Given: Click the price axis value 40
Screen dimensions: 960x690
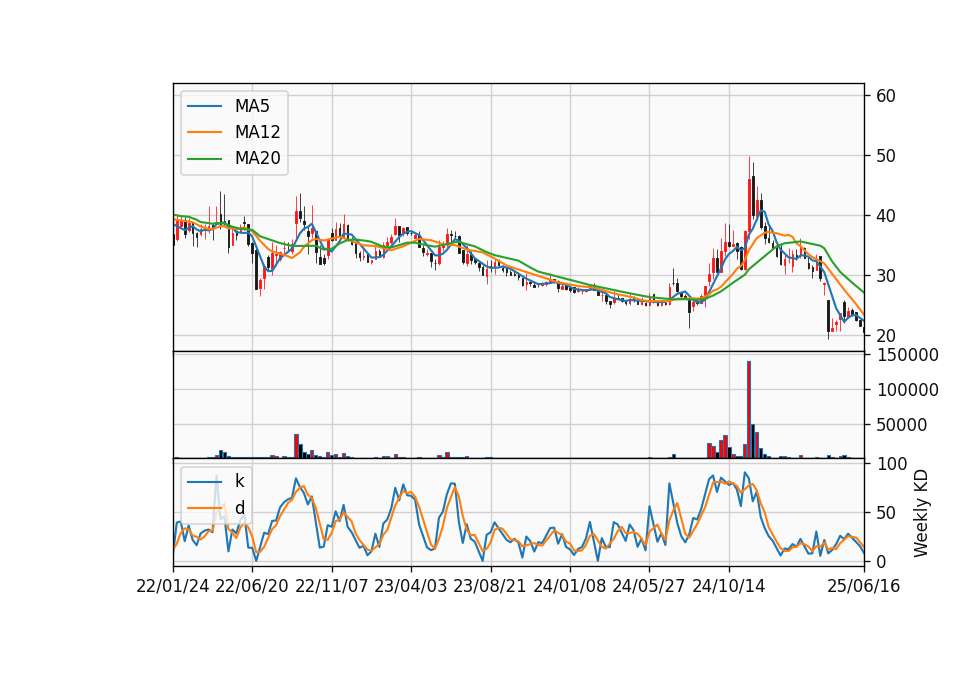Looking at the screenshot, I should click(886, 216).
